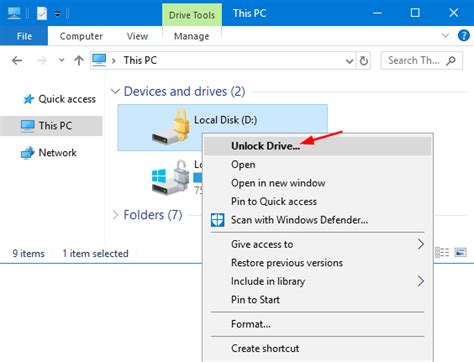This screenshot has height=362, width=474.
Task: Click the Drive Tools contextual tab
Action: [x=192, y=15]
